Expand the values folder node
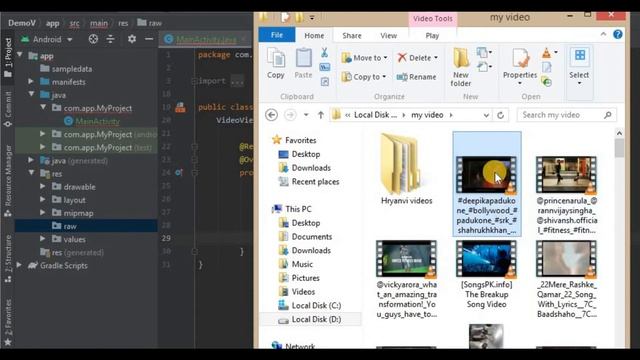Screen dimensions: 640x360 42,239
